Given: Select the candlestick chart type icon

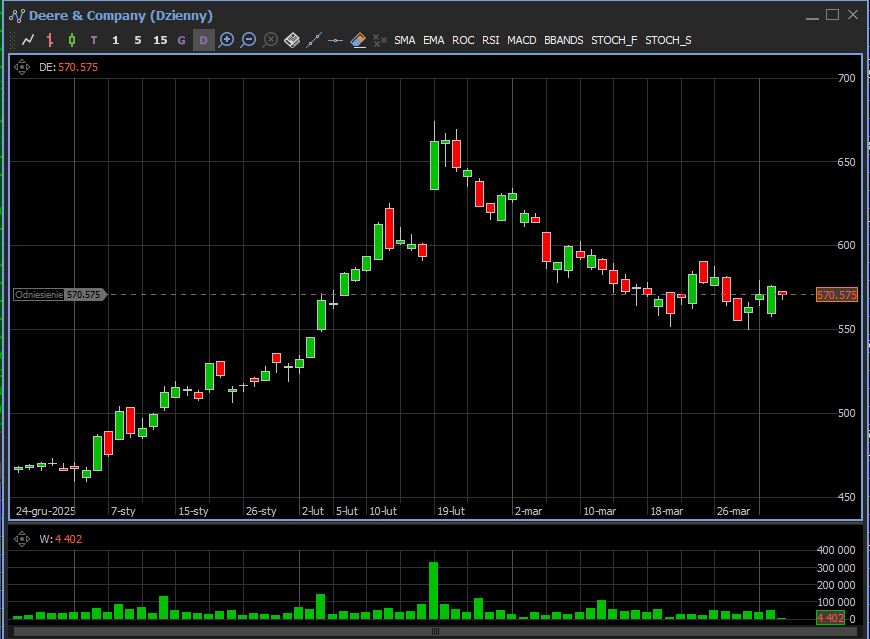Looking at the screenshot, I should tap(72, 40).
